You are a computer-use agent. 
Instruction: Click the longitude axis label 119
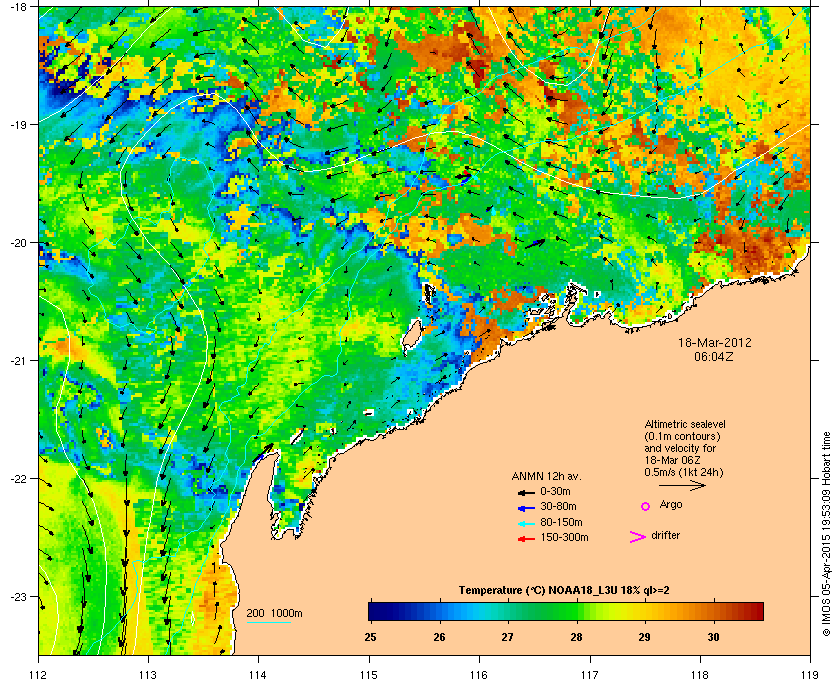(811, 675)
